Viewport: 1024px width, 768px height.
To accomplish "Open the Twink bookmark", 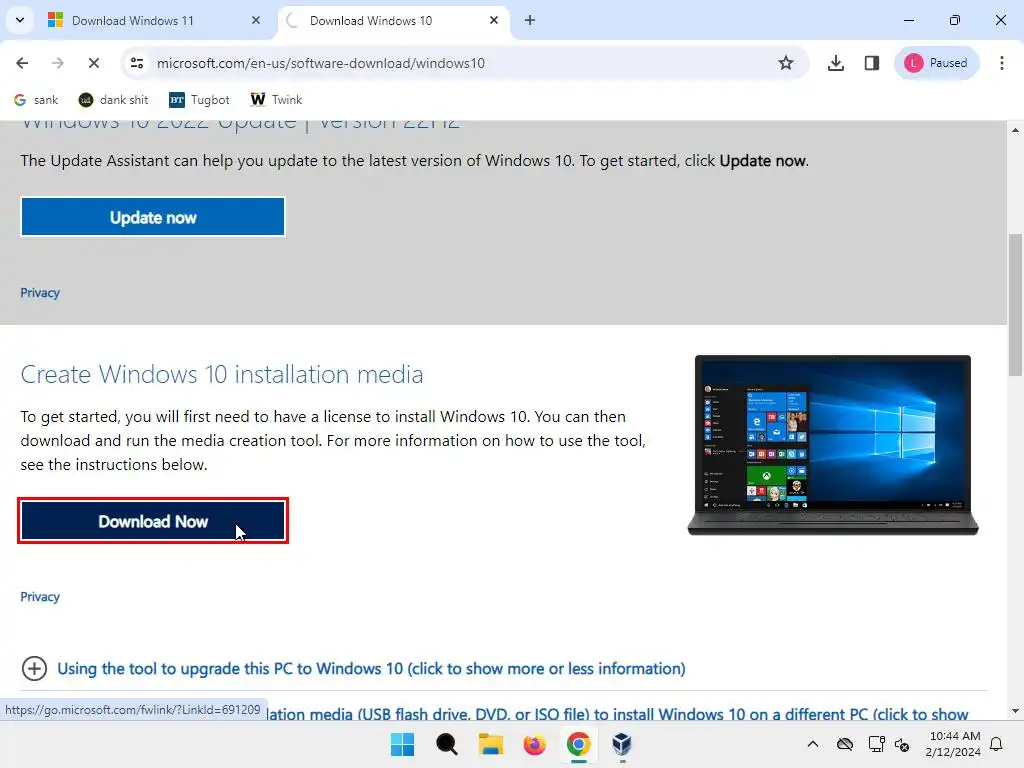I will click(x=276, y=100).
